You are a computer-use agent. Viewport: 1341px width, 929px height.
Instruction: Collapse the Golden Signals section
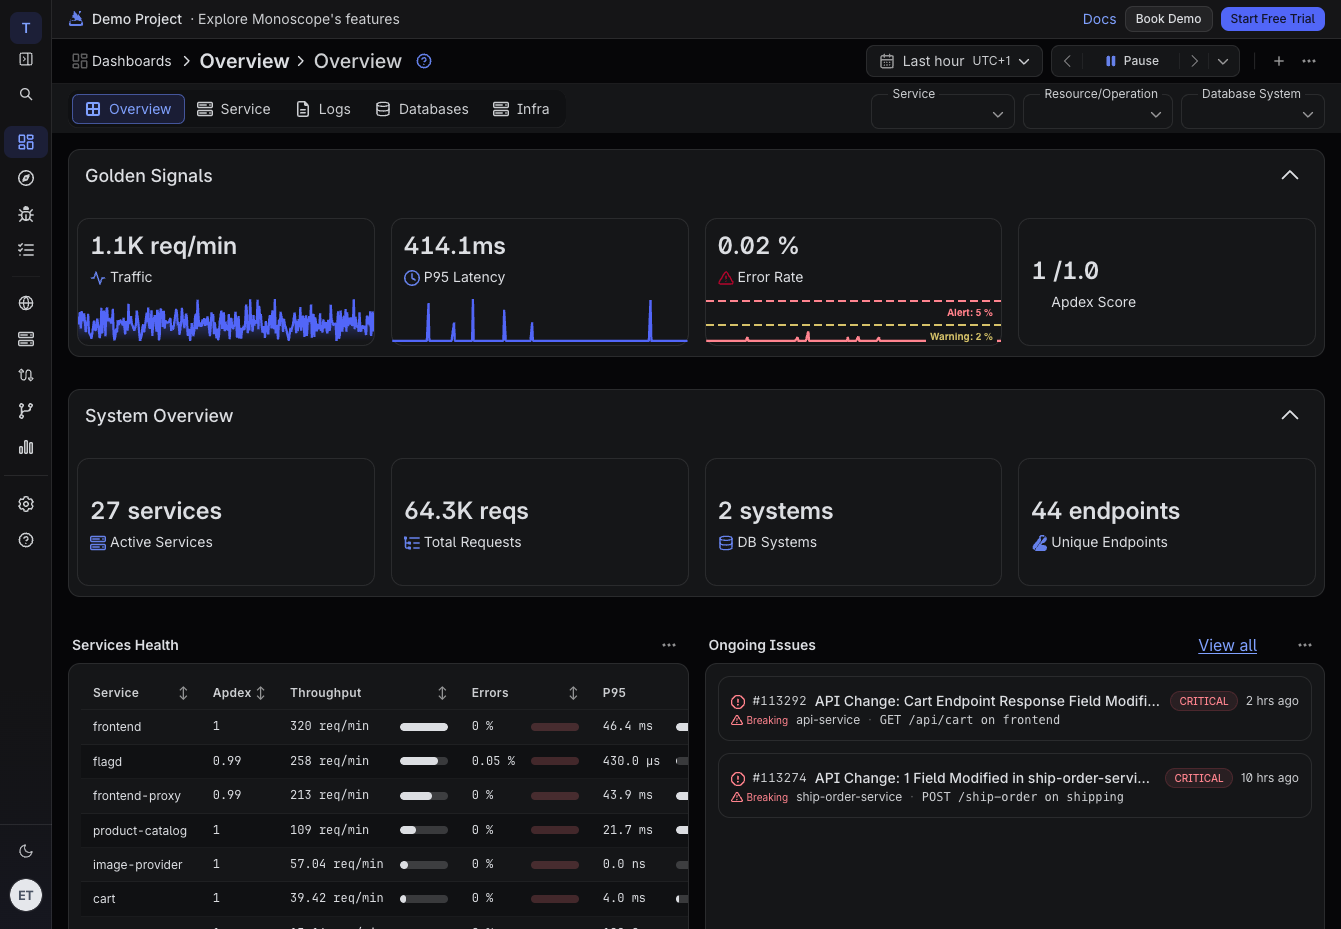click(1290, 175)
